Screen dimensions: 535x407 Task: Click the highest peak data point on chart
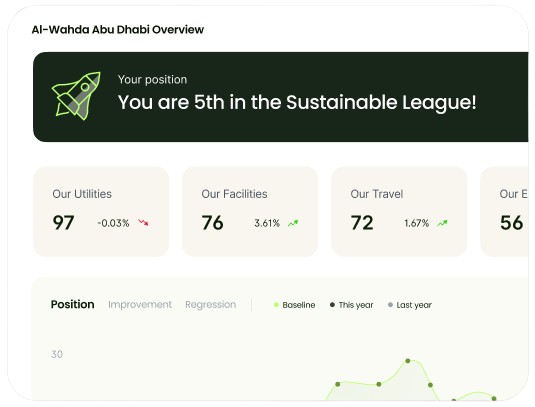click(408, 361)
